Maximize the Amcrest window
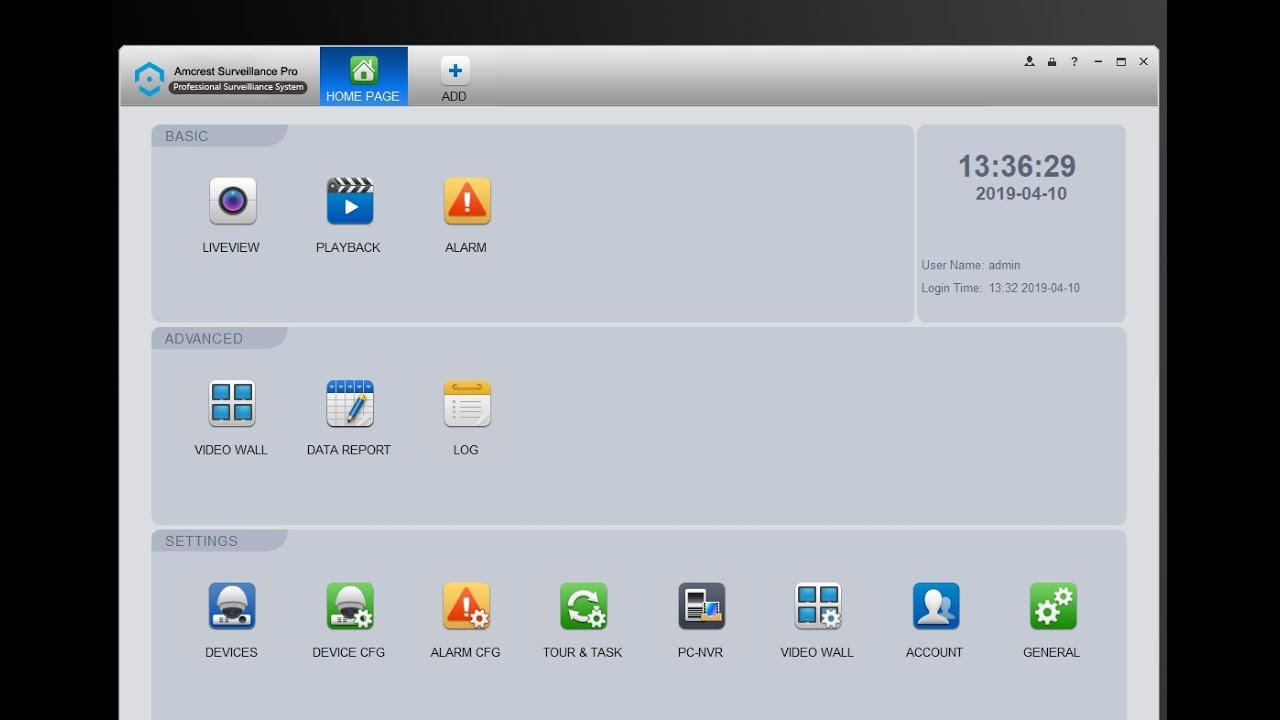This screenshot has width=1280, height=720. point(1121,62)
